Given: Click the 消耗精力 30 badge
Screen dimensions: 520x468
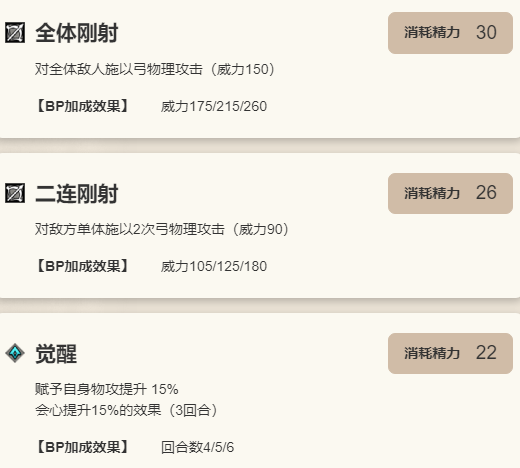Looking at the screenshot, I should click(450, 33).
